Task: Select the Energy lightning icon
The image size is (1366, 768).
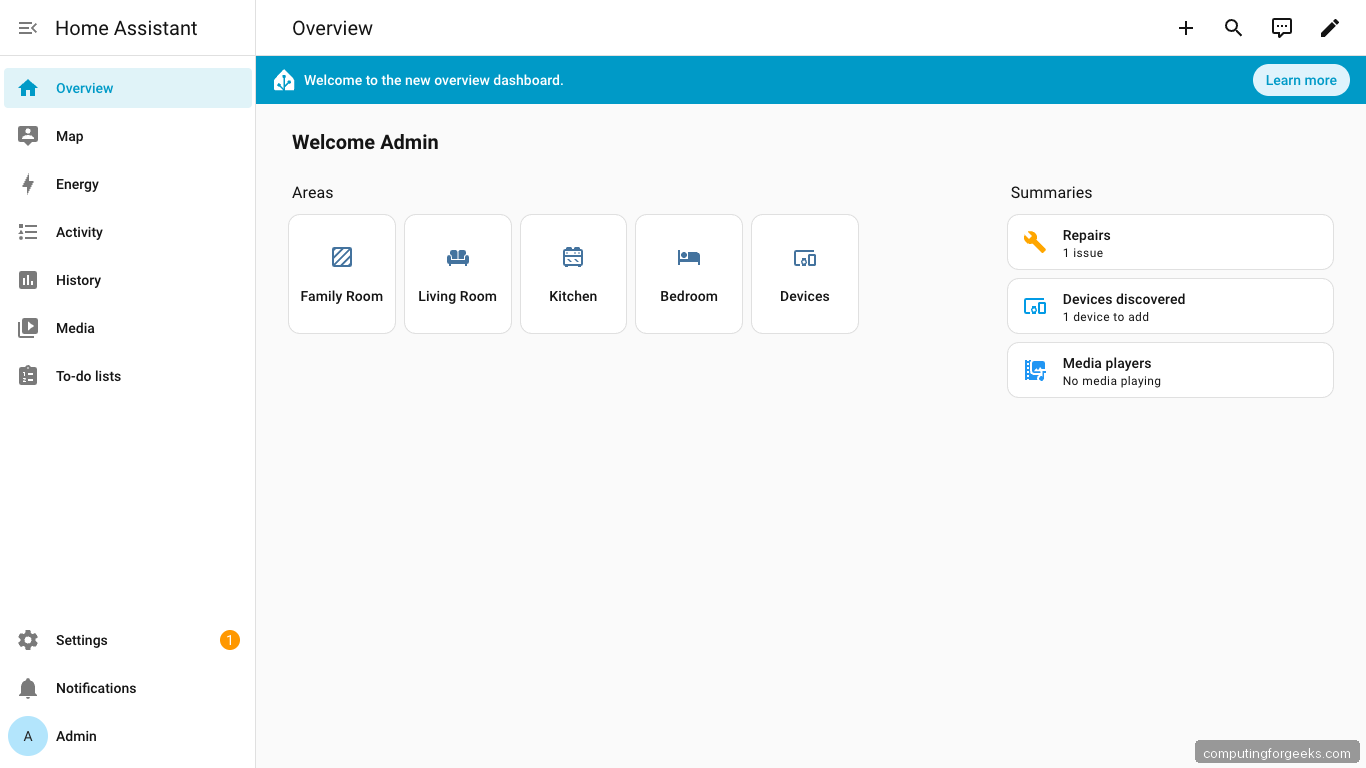Action: [28, 184]
